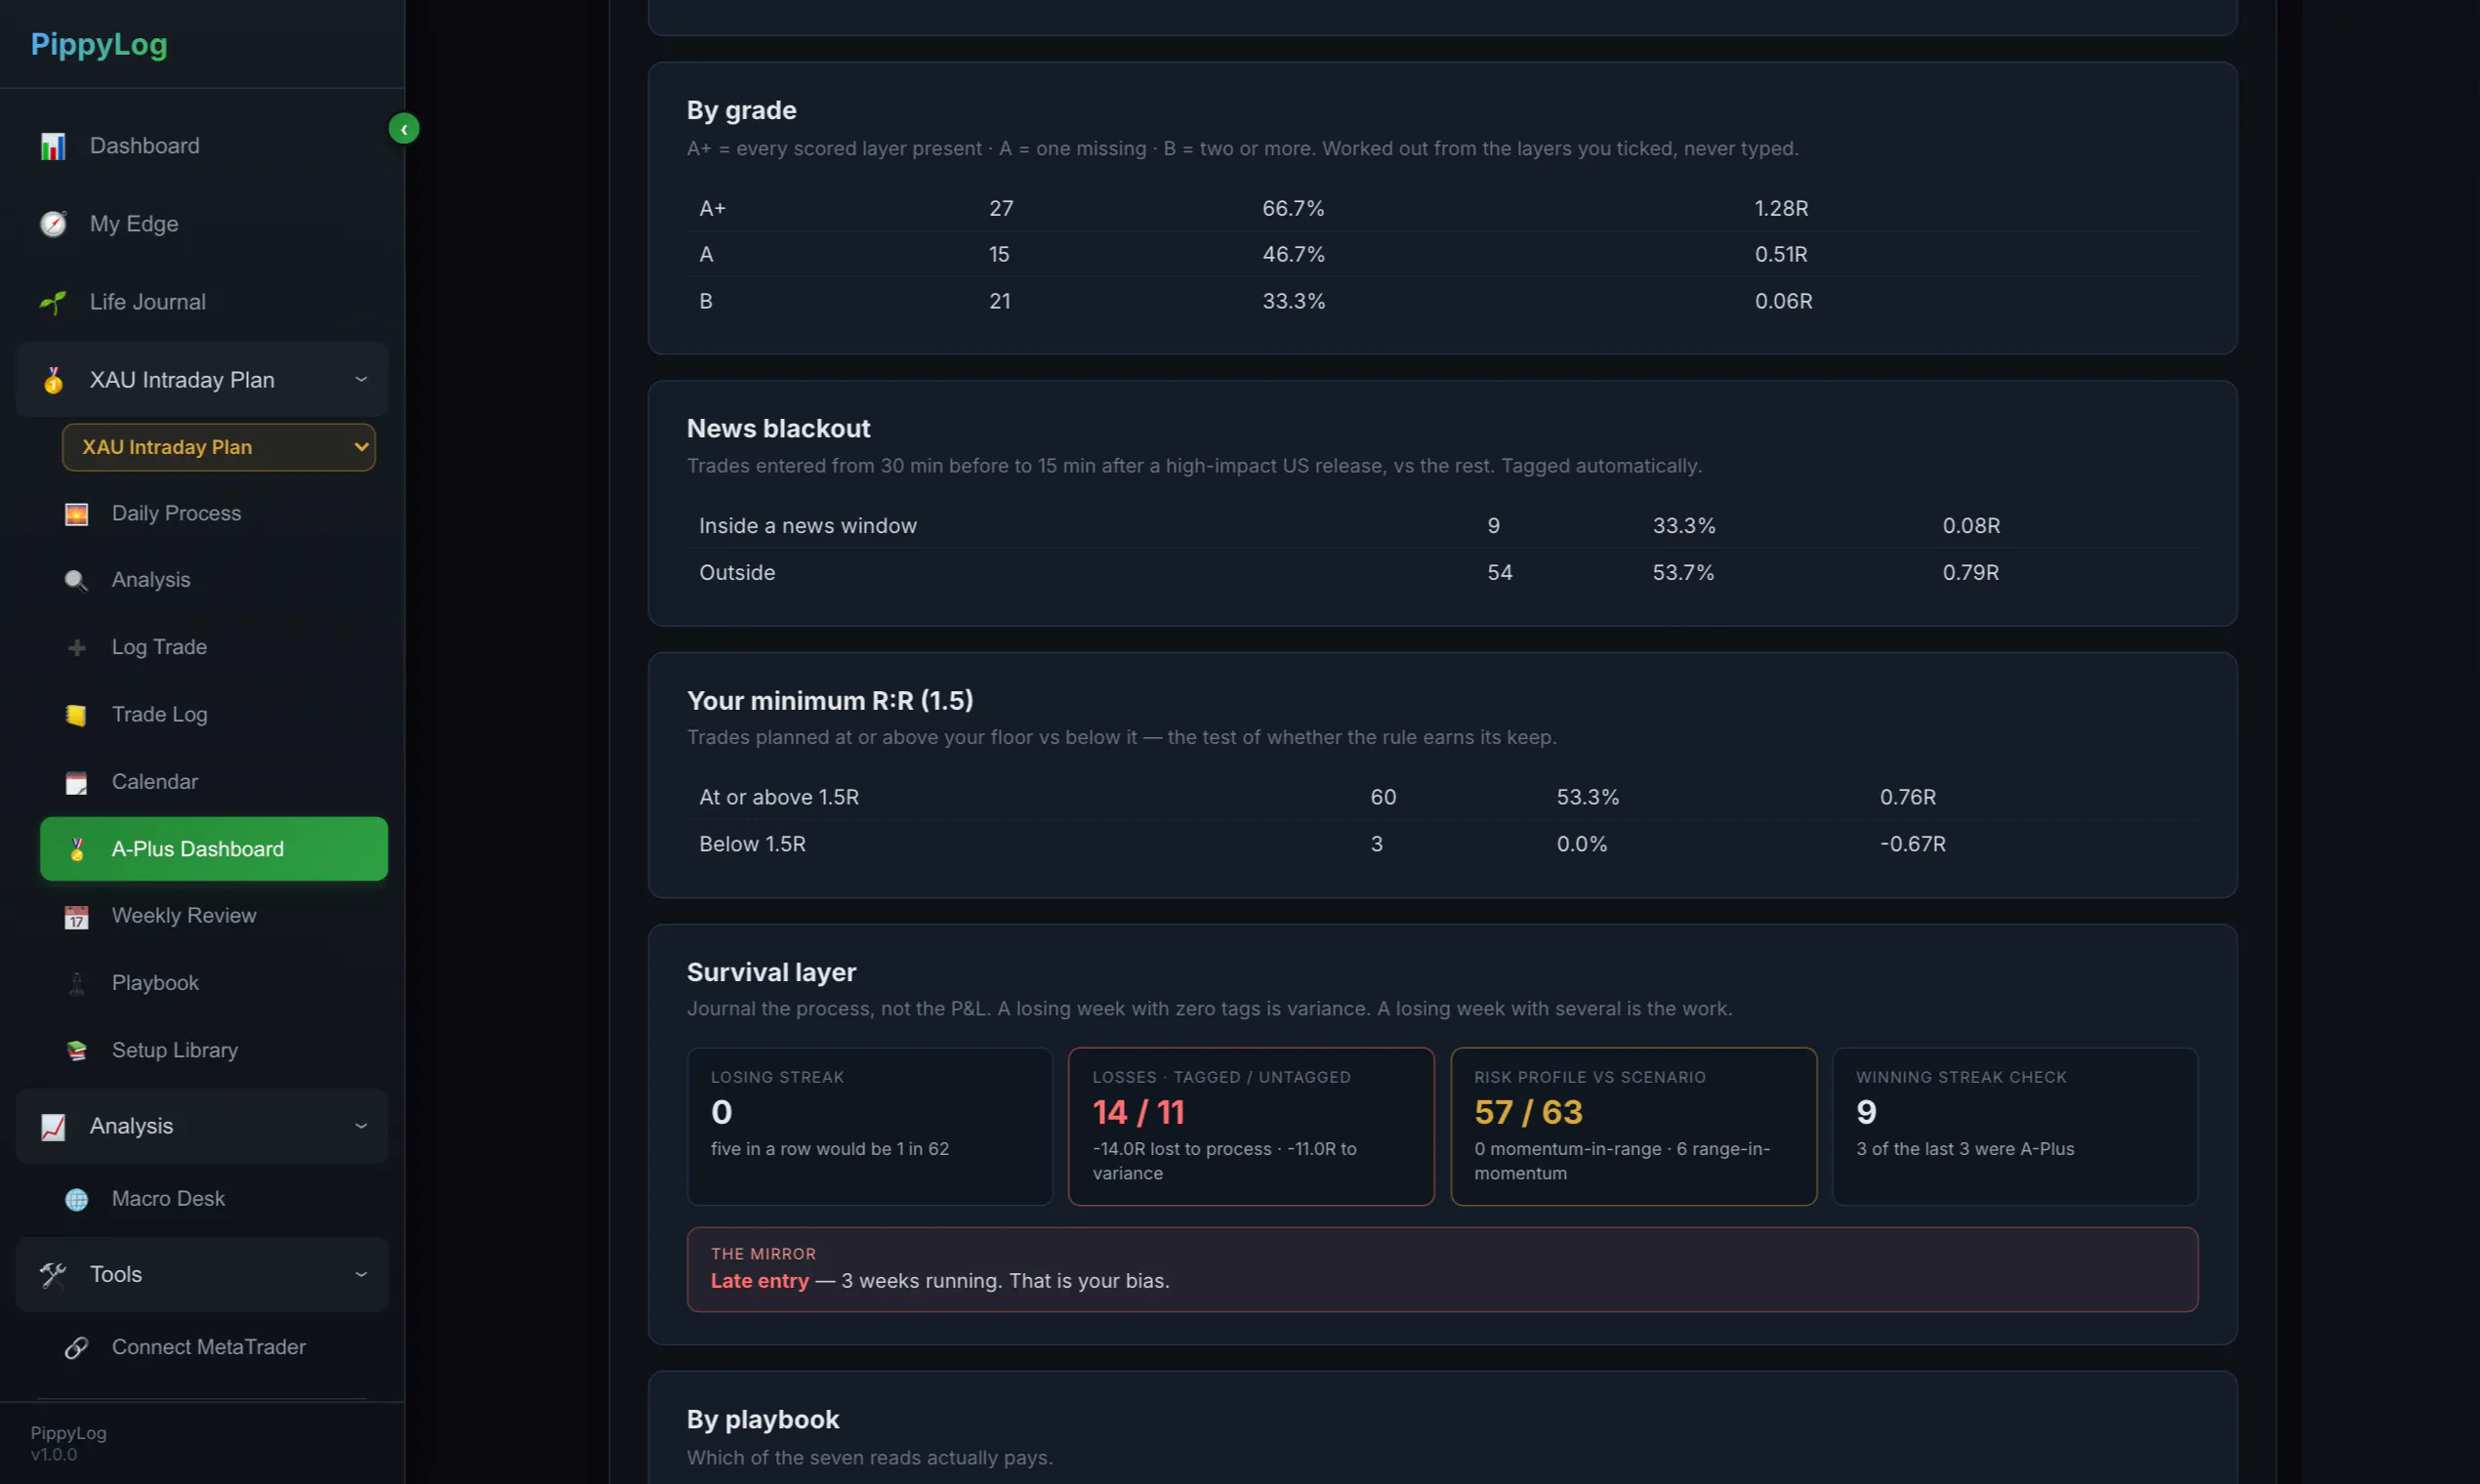Open the XAU Intraday Plan select box
2480x1484 pixels.
218,447
